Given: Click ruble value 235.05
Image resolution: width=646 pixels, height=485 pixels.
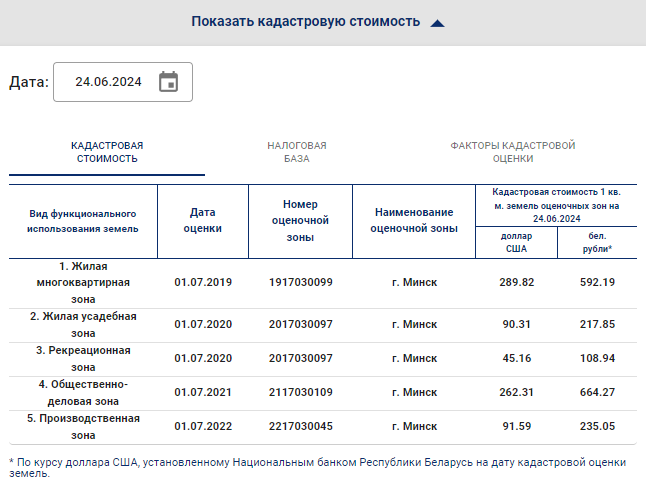Looking at the screenshot, I should point(597,426).
